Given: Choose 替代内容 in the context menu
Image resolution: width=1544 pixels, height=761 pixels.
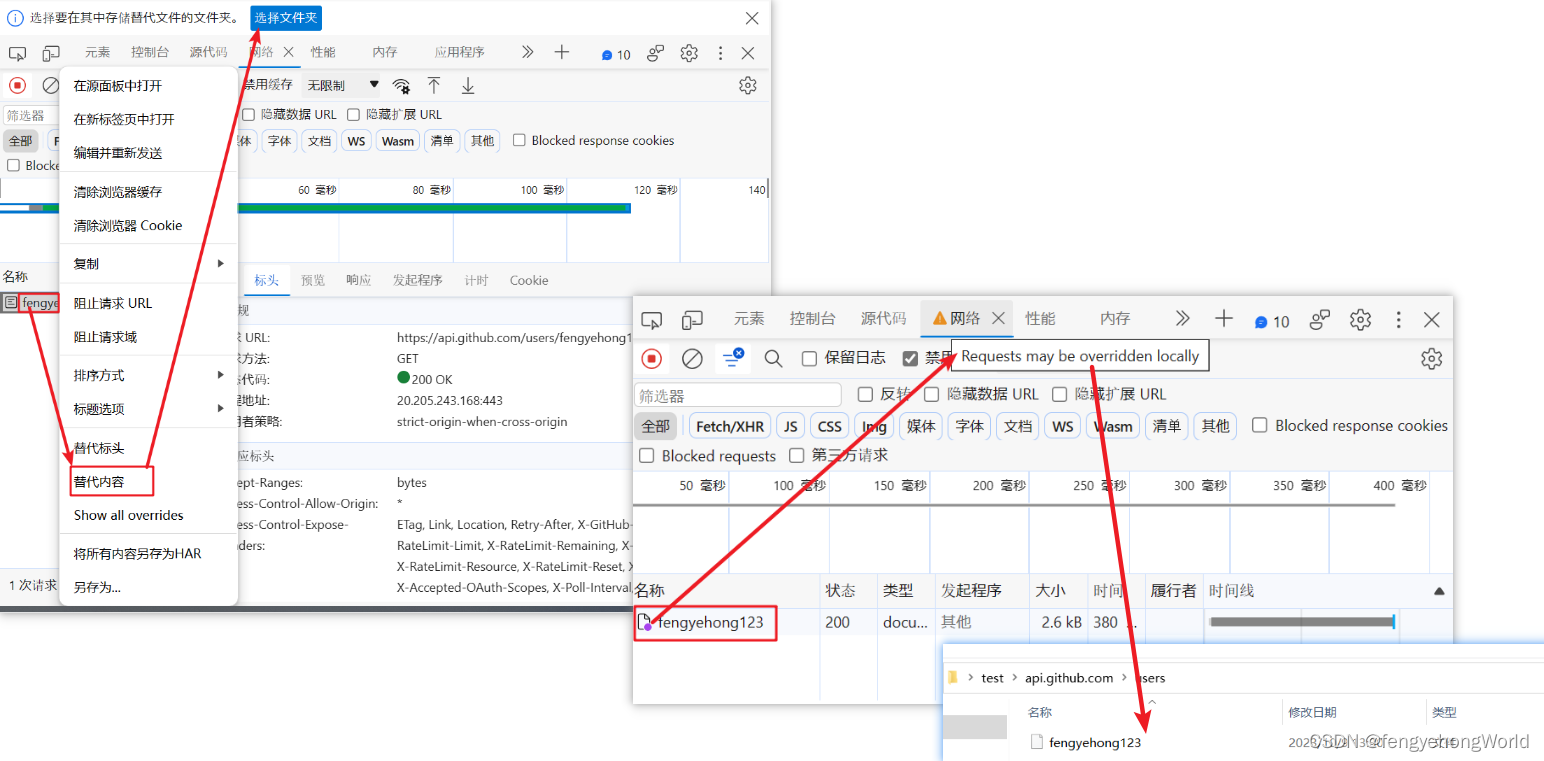Looking at the screenshot, I should (148, 481).
